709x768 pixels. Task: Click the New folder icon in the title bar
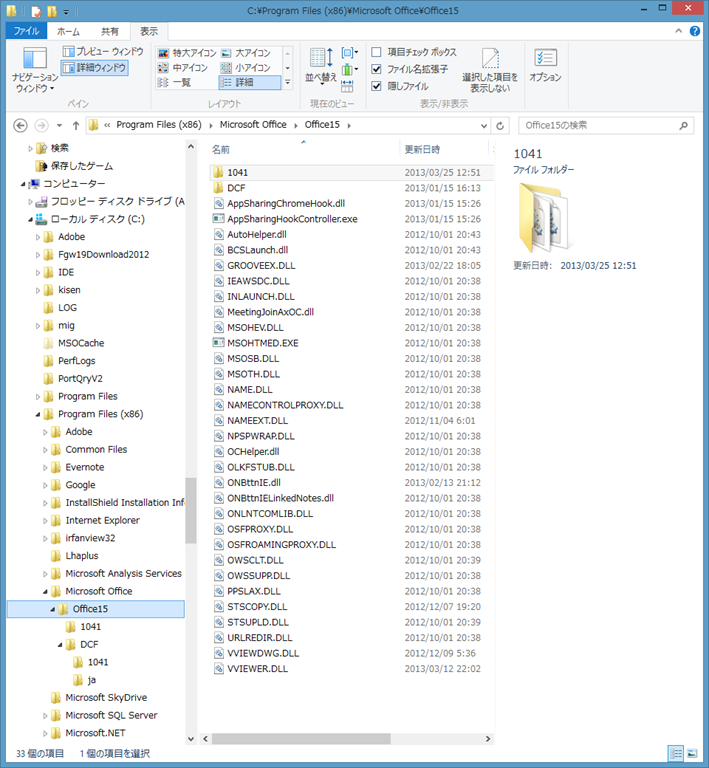[51, 10]
